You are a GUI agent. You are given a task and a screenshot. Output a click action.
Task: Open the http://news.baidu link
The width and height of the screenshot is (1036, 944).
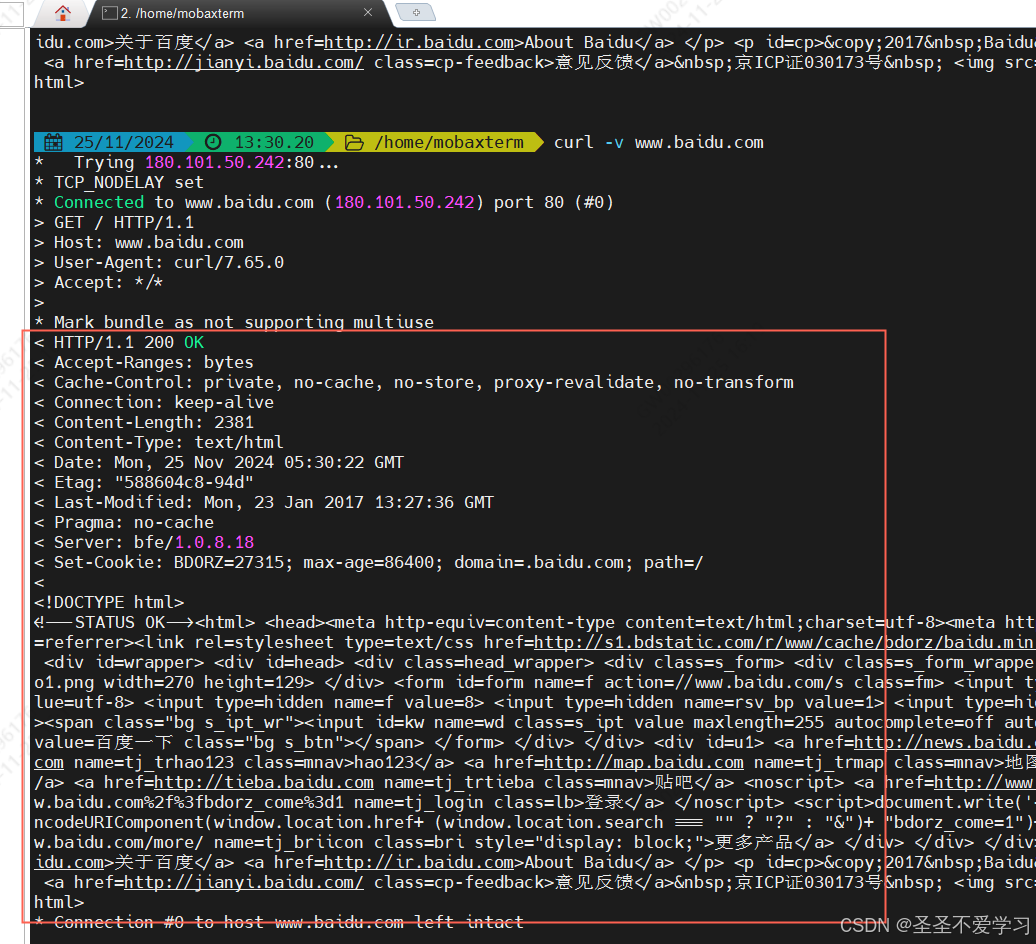pos(944,743)
